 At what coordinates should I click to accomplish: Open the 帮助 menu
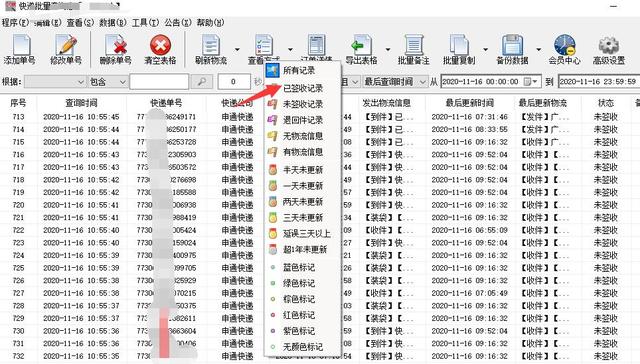coord(211,22)
